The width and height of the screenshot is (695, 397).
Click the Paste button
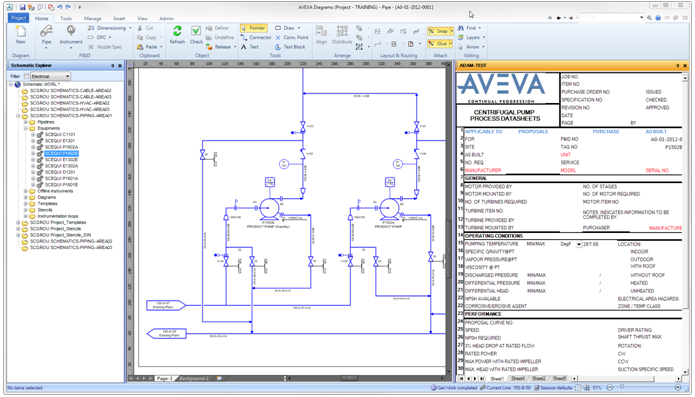tap(148, 47)
